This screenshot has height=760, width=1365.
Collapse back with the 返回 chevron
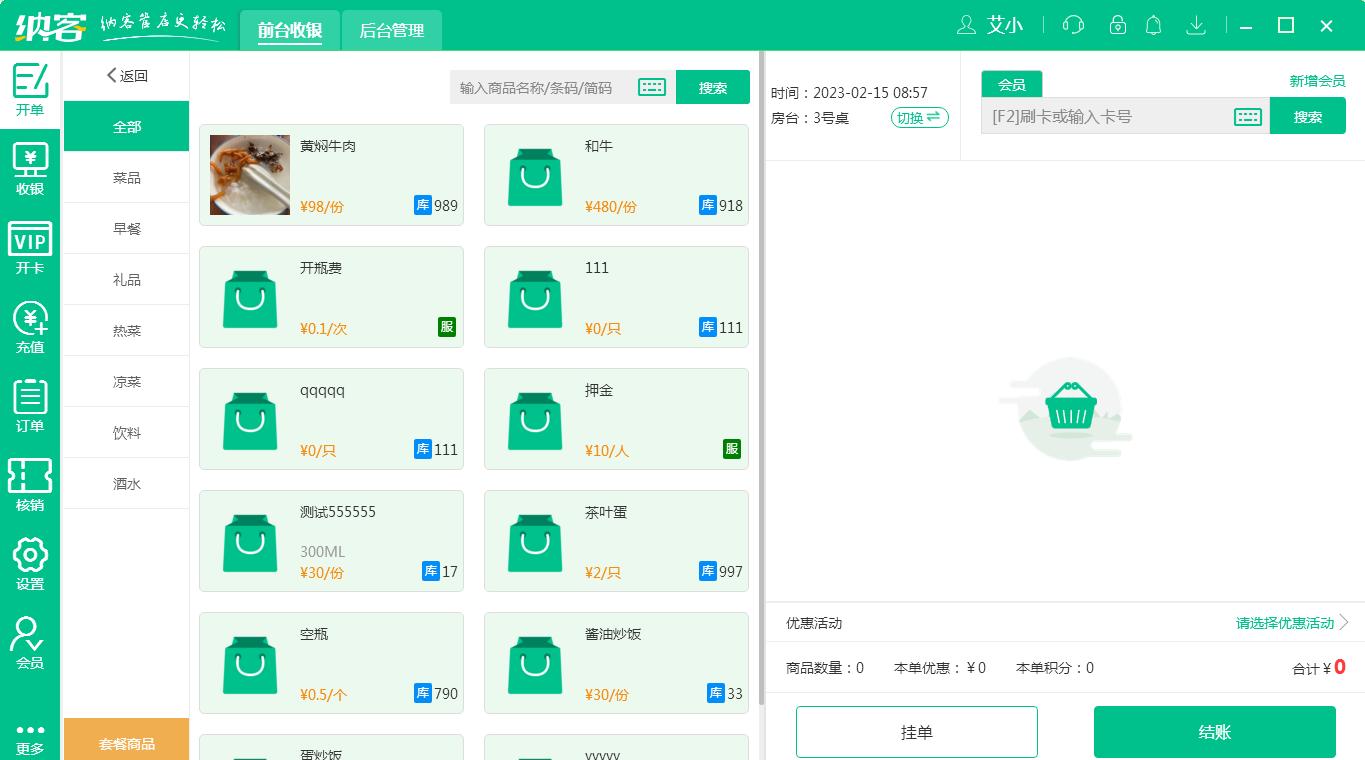pos(111,75)
